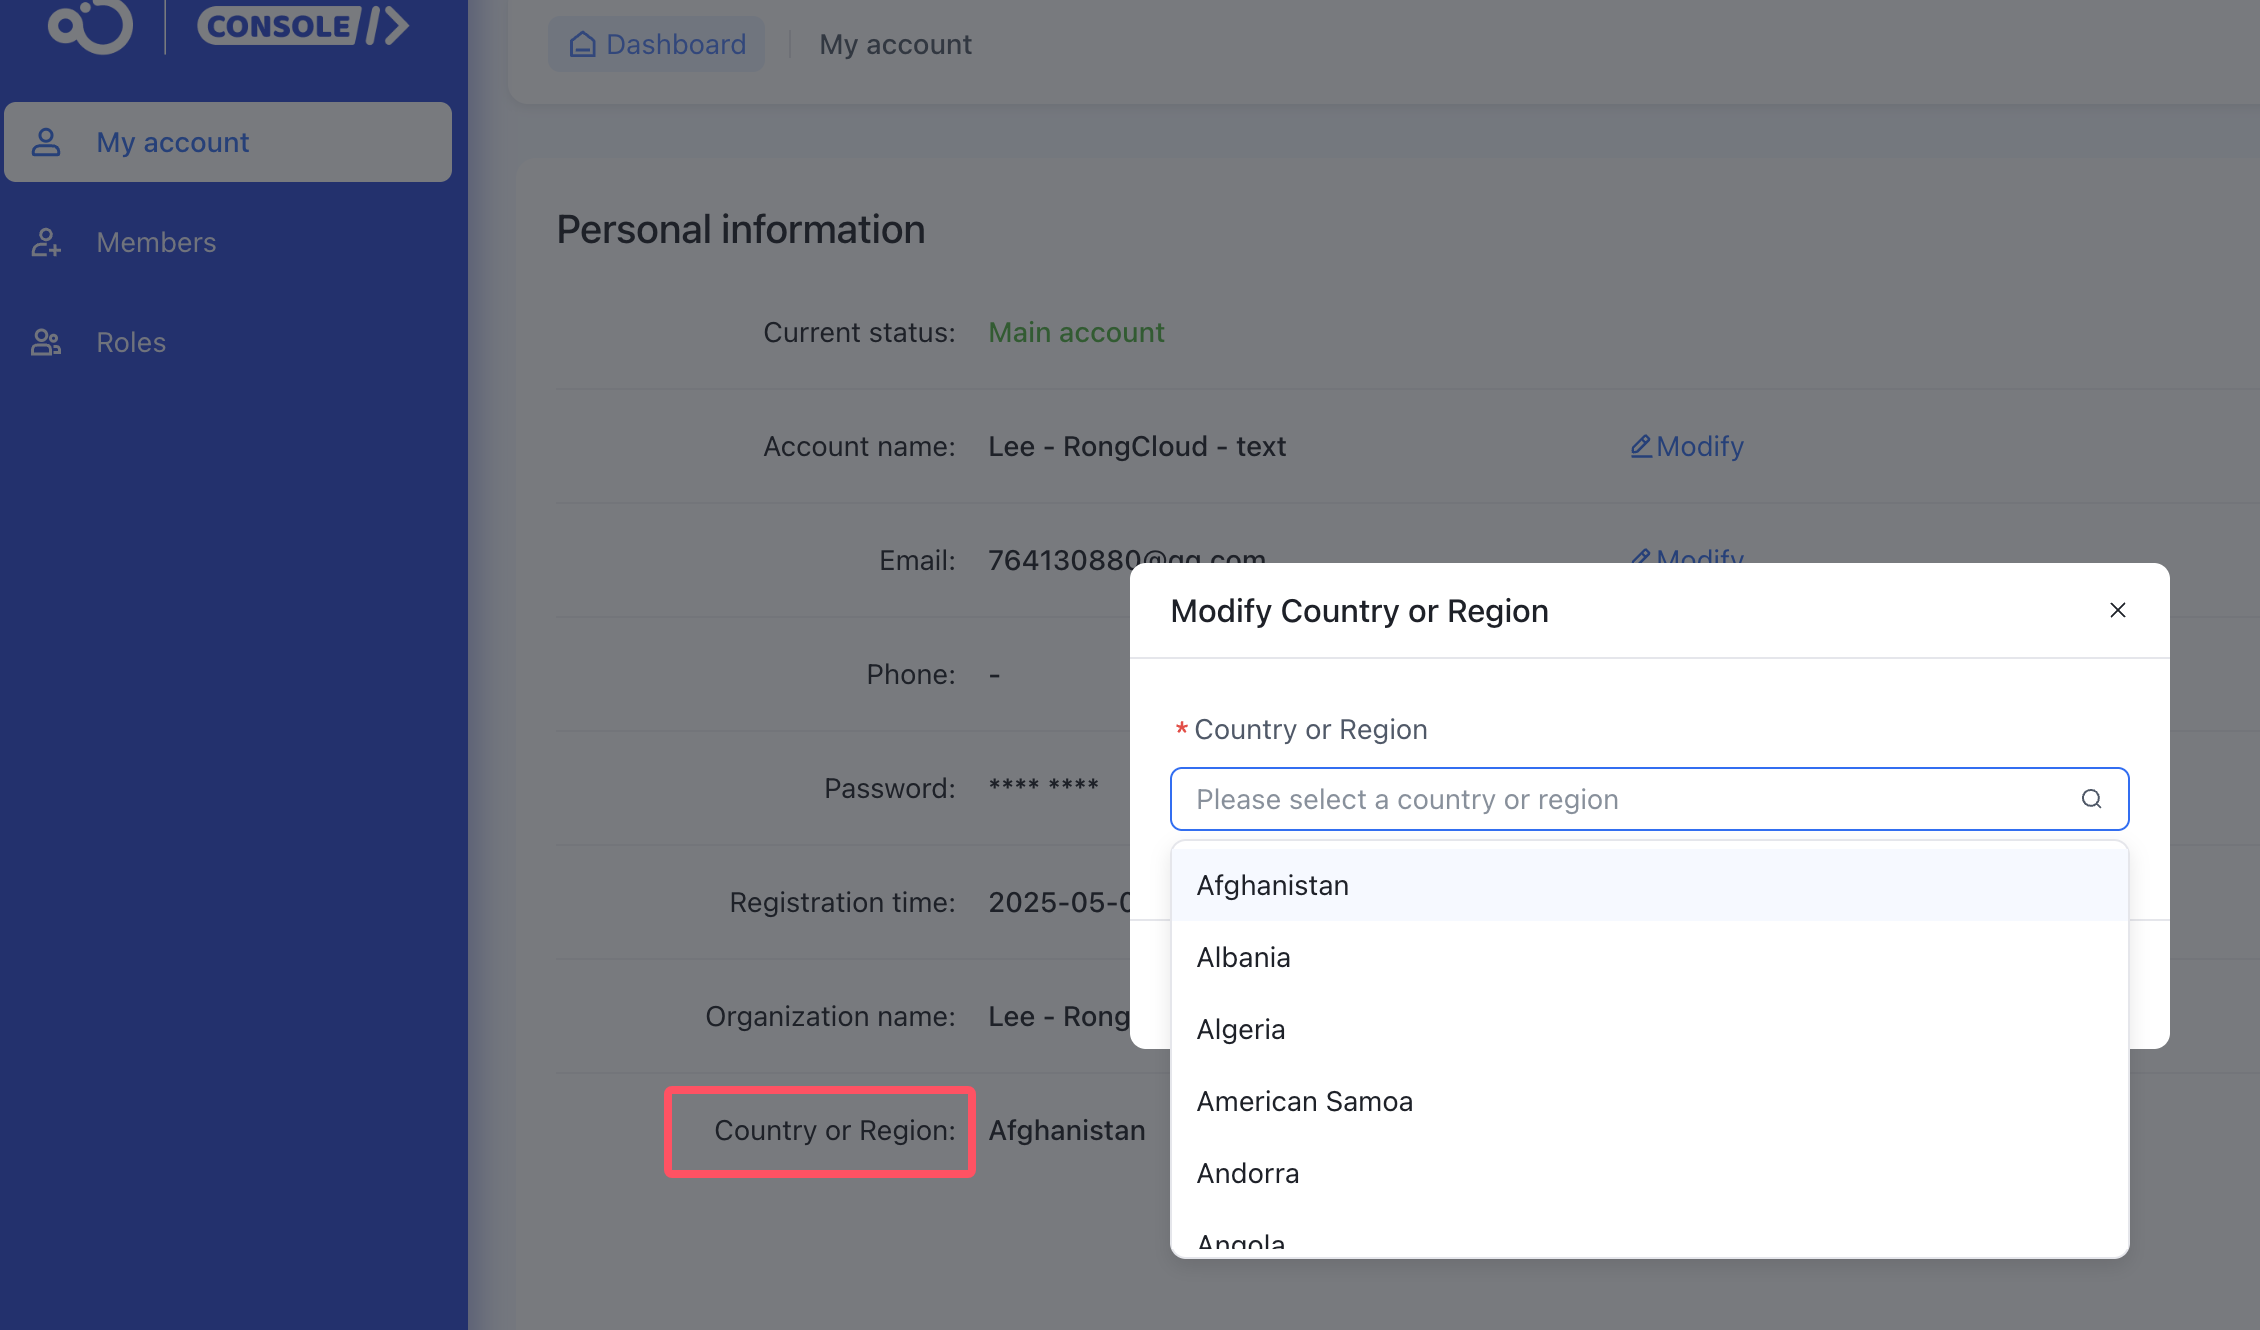
Task: Go to Dashboard breadcrumb link
Action: pos(675,44)
